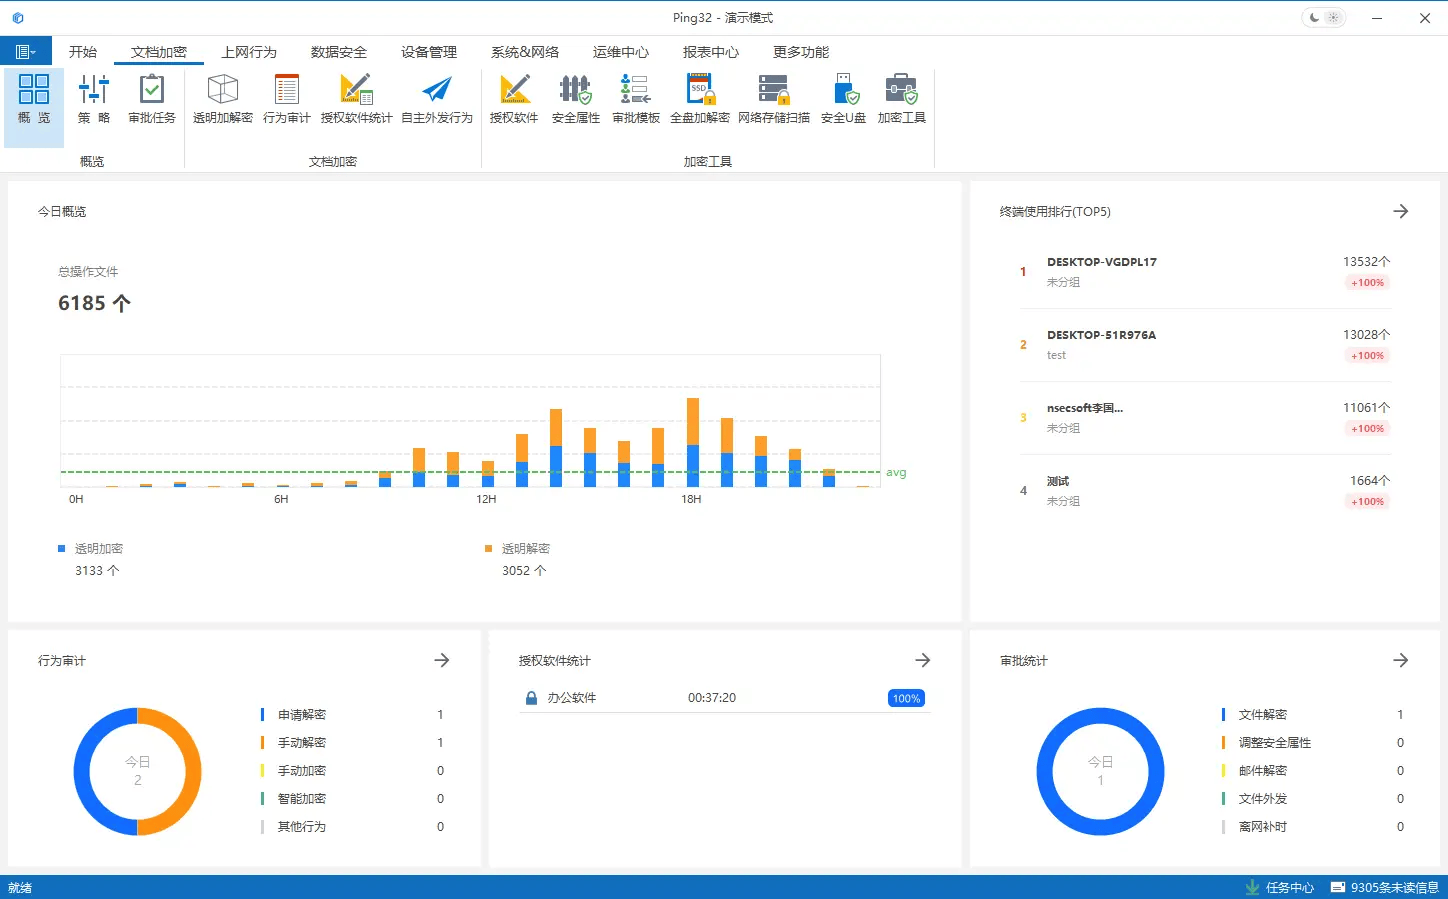Toggle the dark/light mode switch
Screen dimensions: 1448x899
1323,18
